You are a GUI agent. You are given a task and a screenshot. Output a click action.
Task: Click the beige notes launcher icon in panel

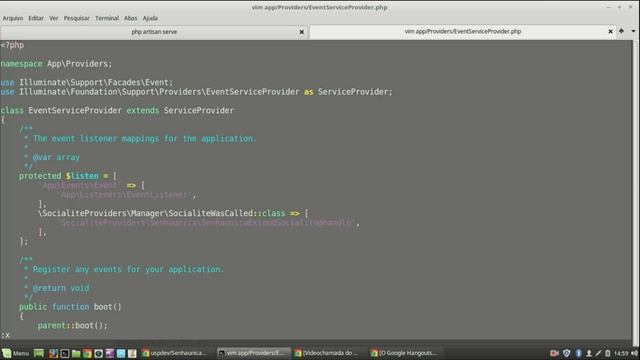132,353
